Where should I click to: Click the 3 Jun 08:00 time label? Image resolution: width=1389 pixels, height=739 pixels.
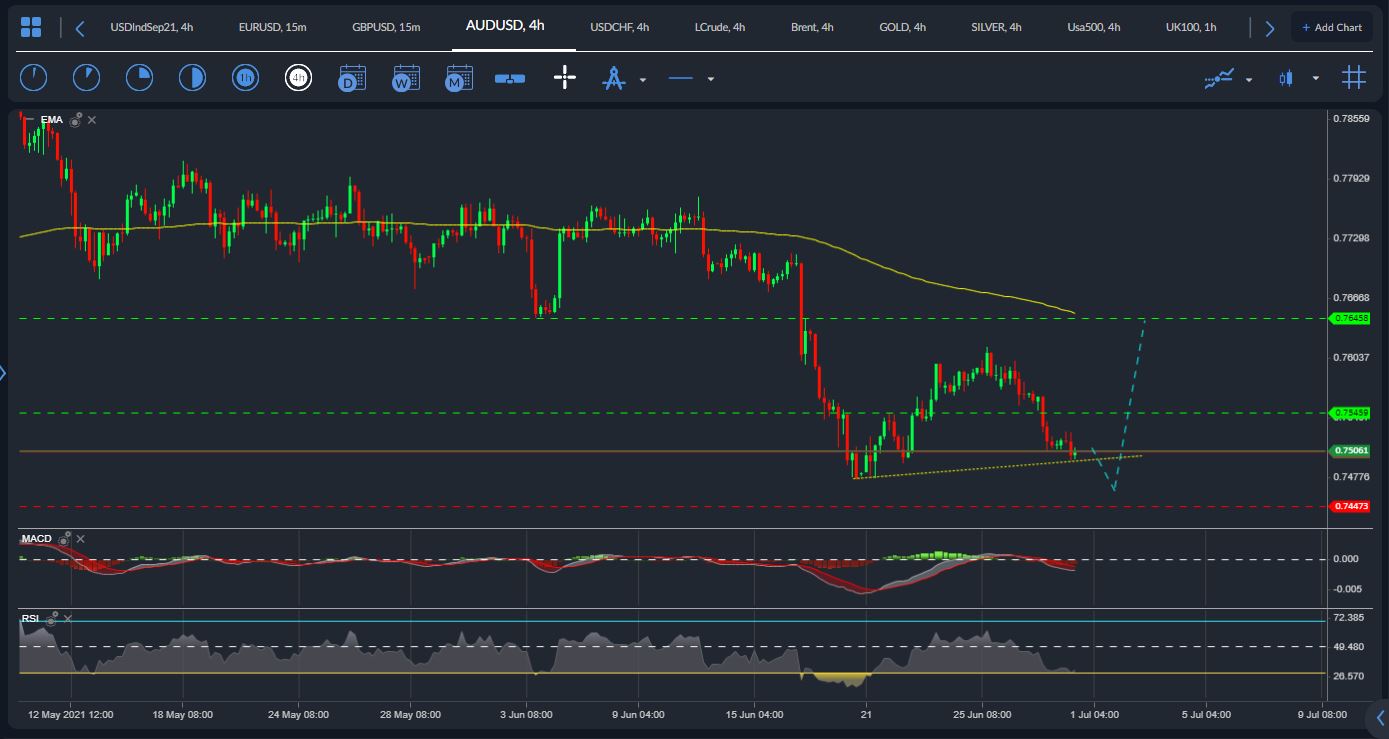527,715
